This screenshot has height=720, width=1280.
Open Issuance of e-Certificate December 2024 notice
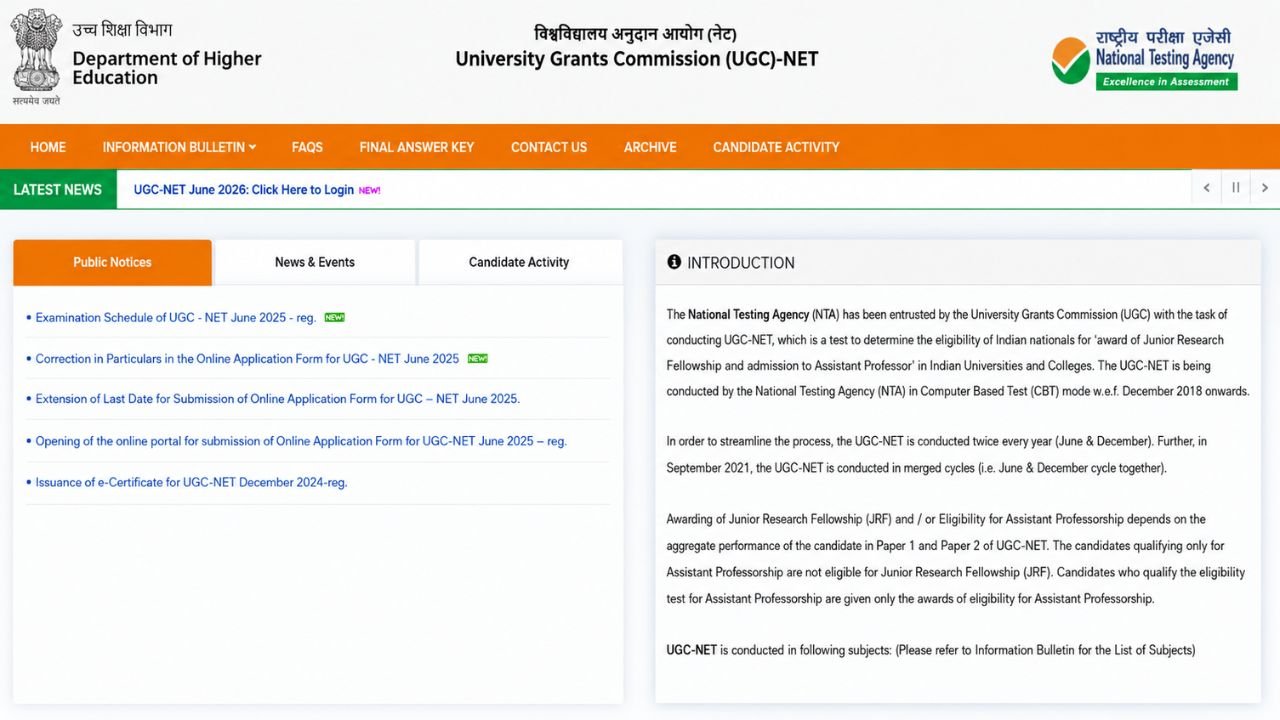click(x=191, y=482)
